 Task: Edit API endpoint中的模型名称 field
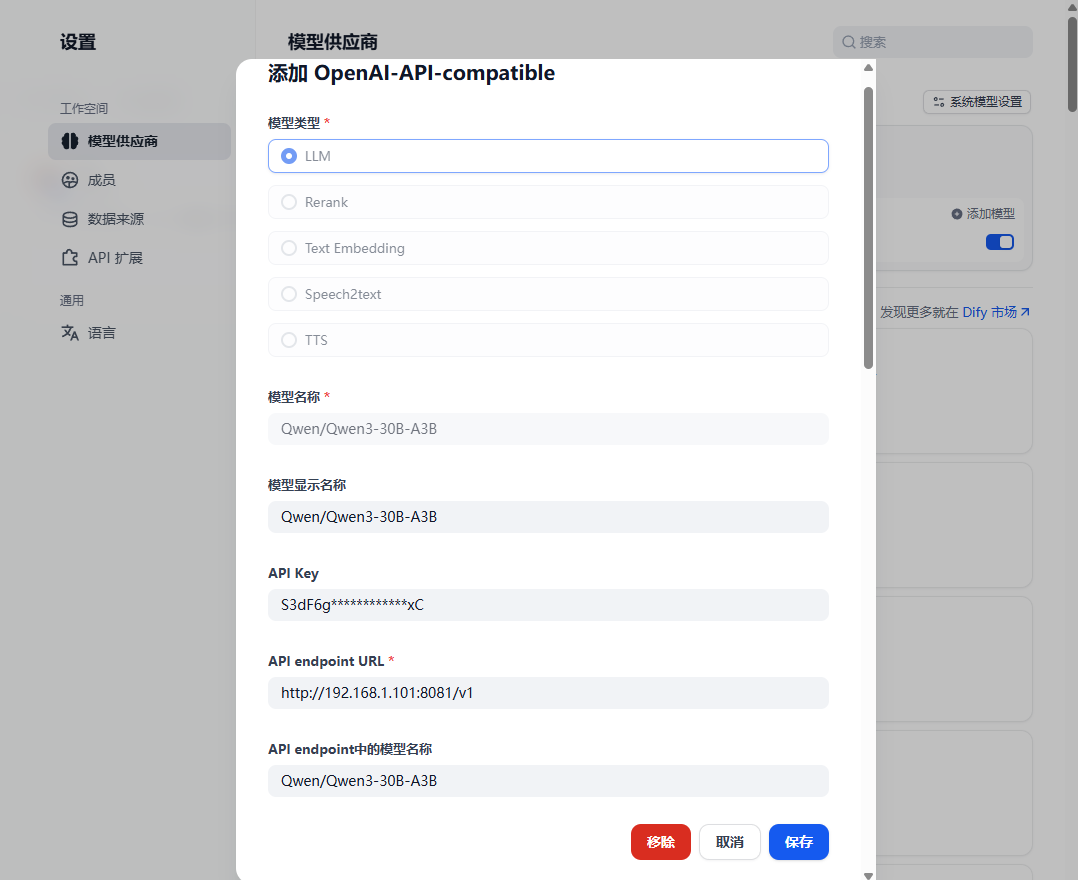(548, 781)
